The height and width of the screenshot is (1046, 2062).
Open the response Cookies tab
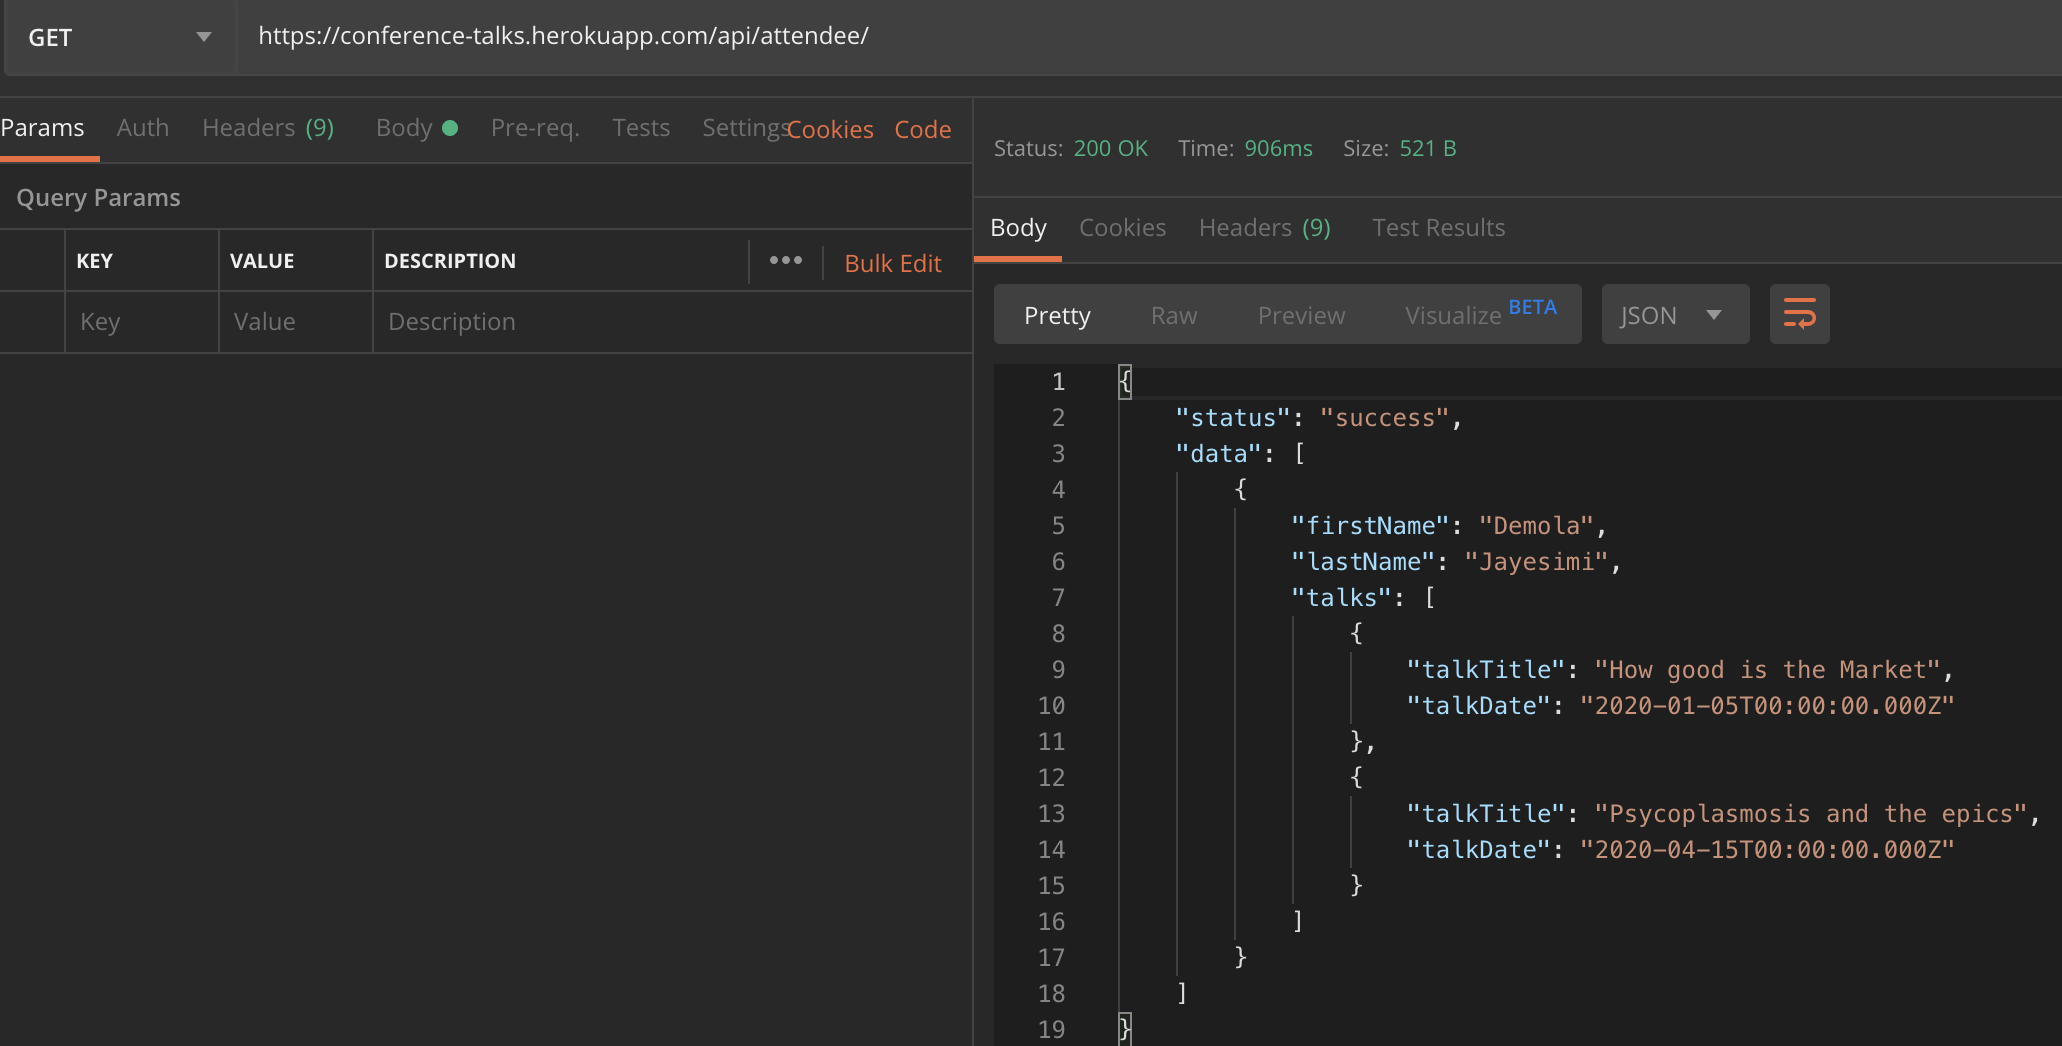[x=1122, y=228]
